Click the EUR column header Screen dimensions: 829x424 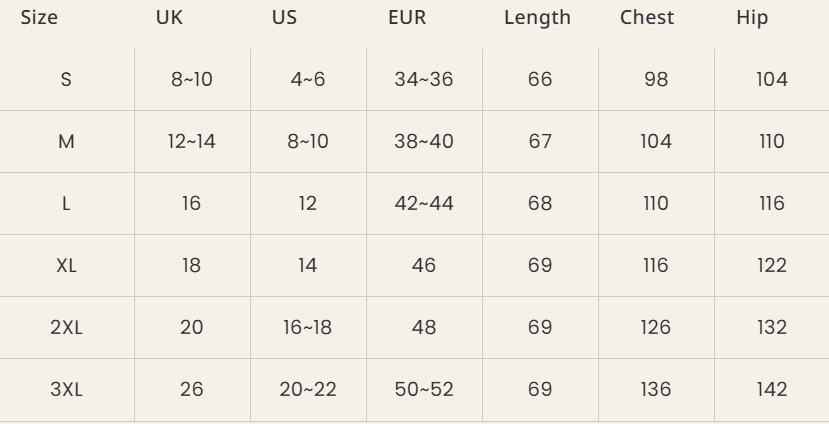(407, 17)
